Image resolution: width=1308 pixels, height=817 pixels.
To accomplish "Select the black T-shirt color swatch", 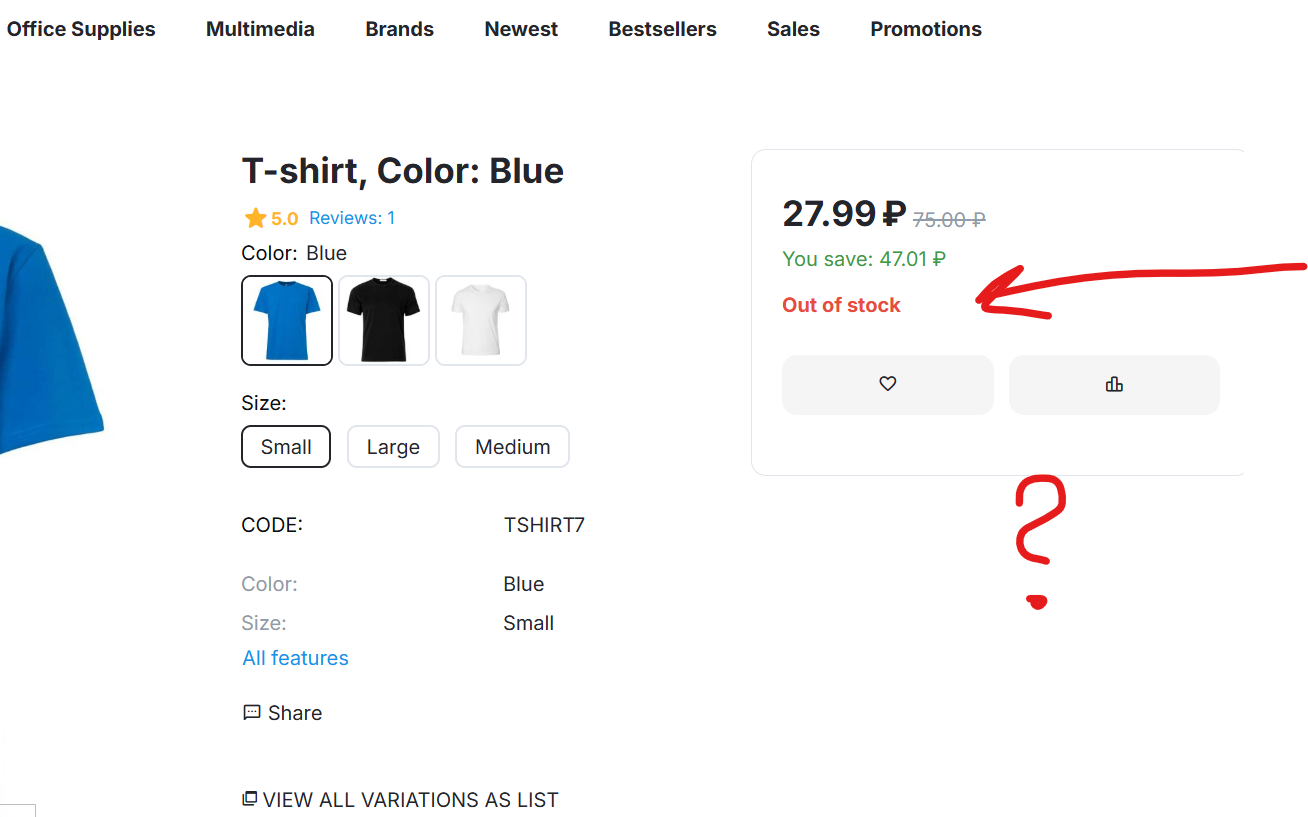I will pos(384,320).
